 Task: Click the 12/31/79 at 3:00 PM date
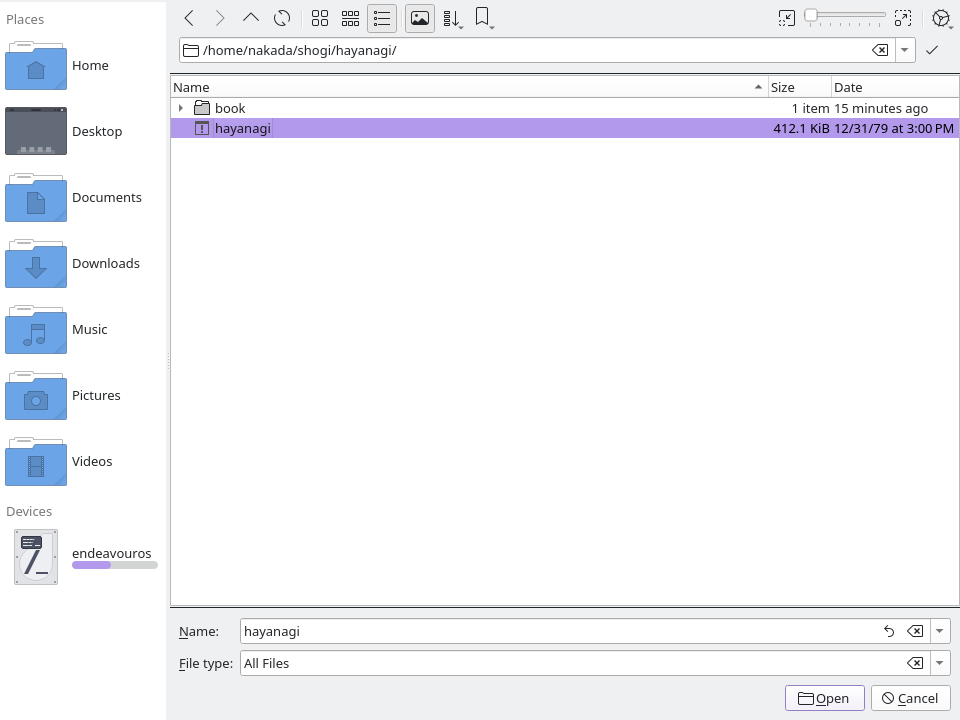pos(893,129)
